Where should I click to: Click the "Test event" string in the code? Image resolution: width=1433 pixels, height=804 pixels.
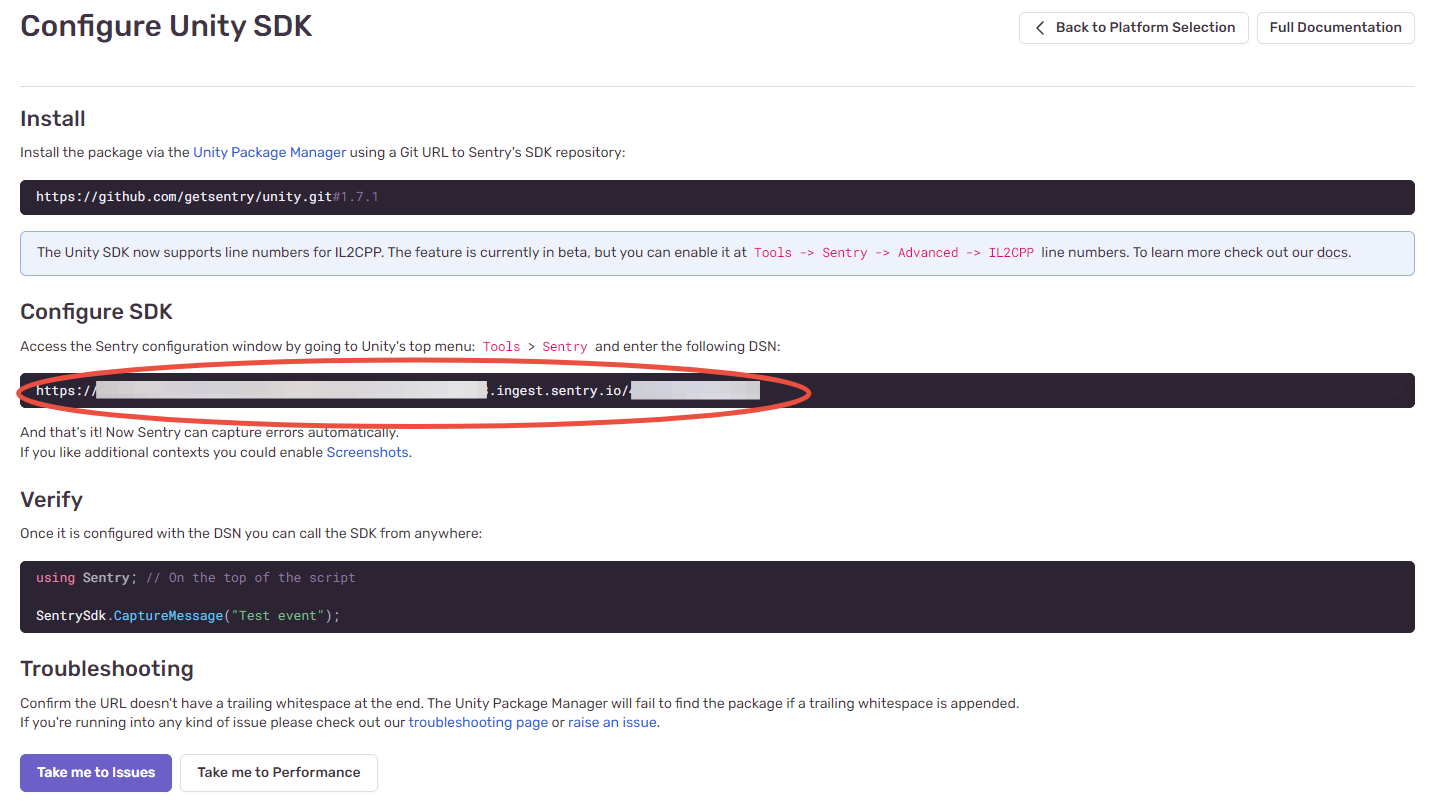point(278,616)
